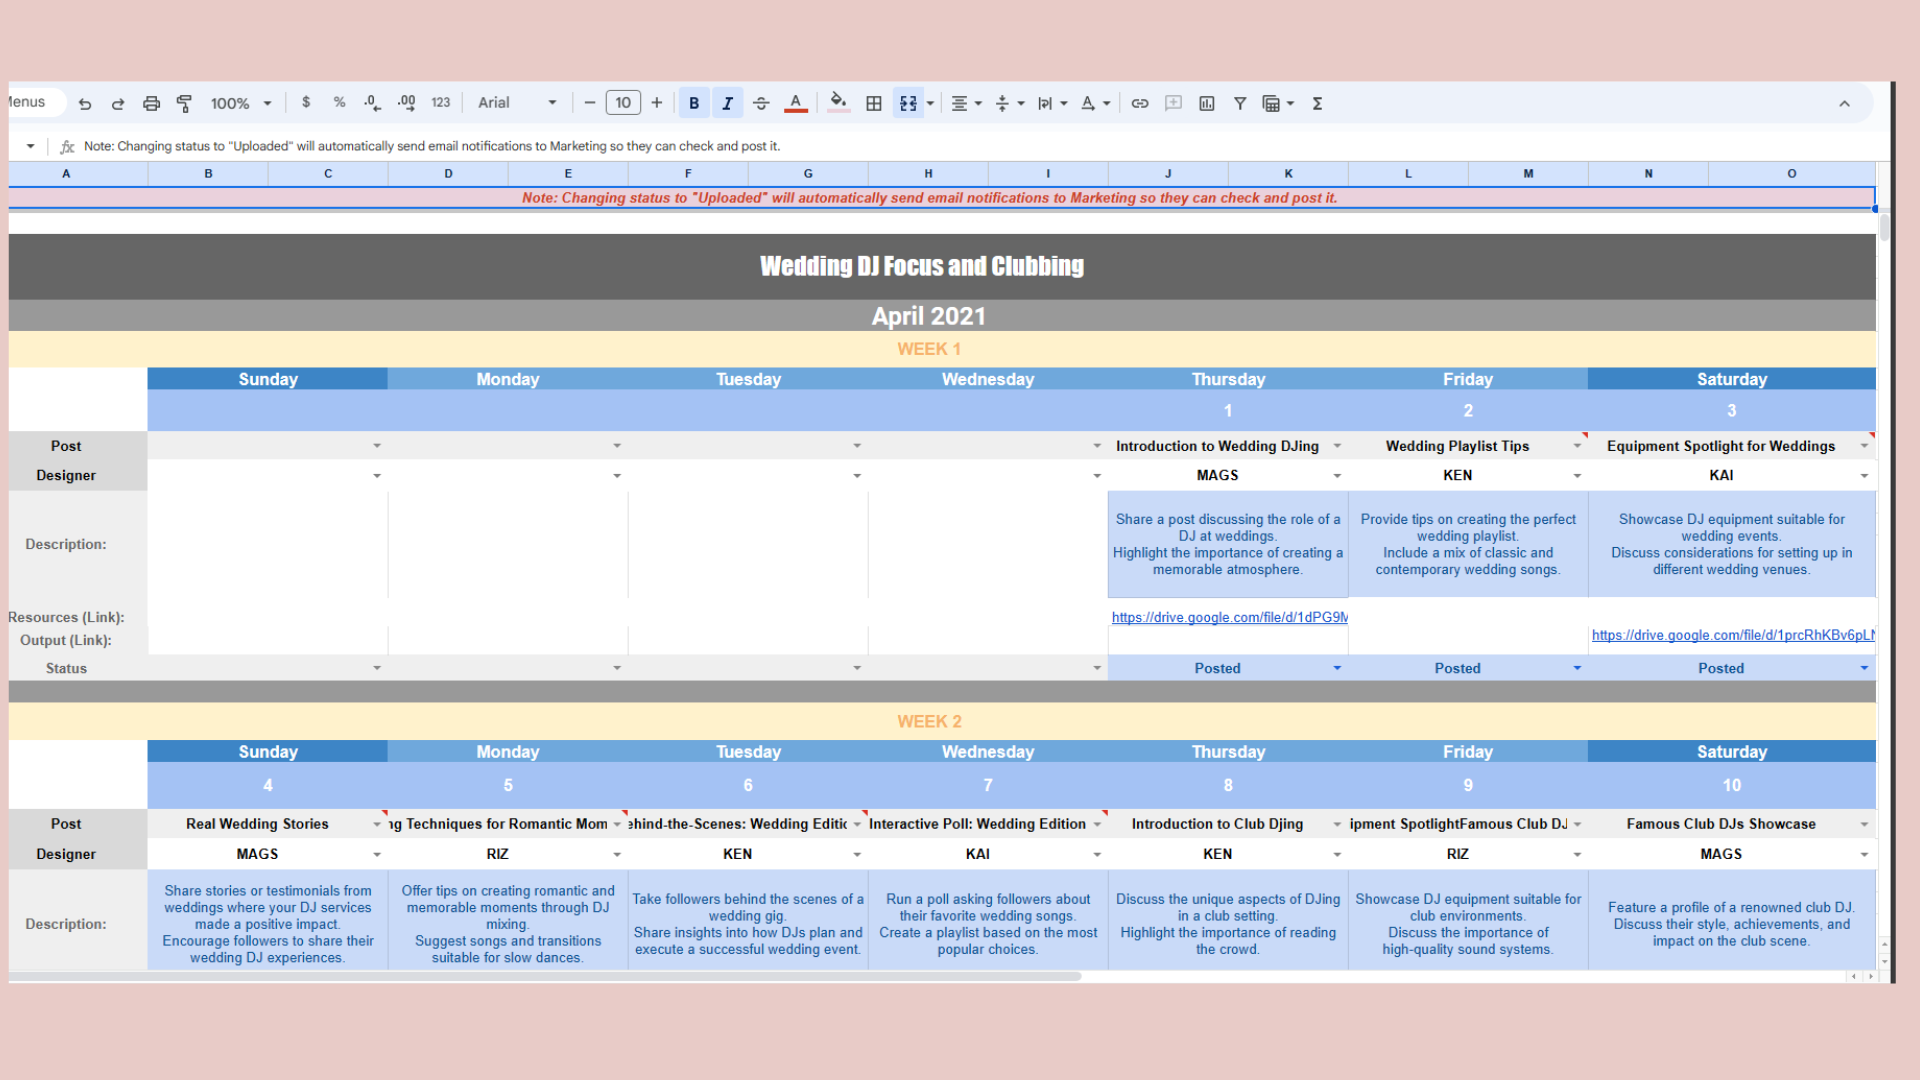Viewport: 1920px width, 1080px height.
Task: Toggle bold formatting button
Action: click(x=693, y=103)
